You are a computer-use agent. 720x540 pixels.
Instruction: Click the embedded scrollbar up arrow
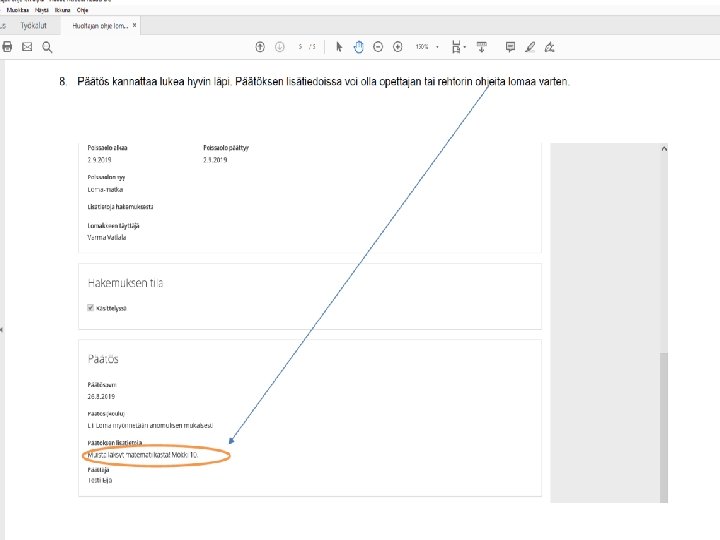pos(664,148)
